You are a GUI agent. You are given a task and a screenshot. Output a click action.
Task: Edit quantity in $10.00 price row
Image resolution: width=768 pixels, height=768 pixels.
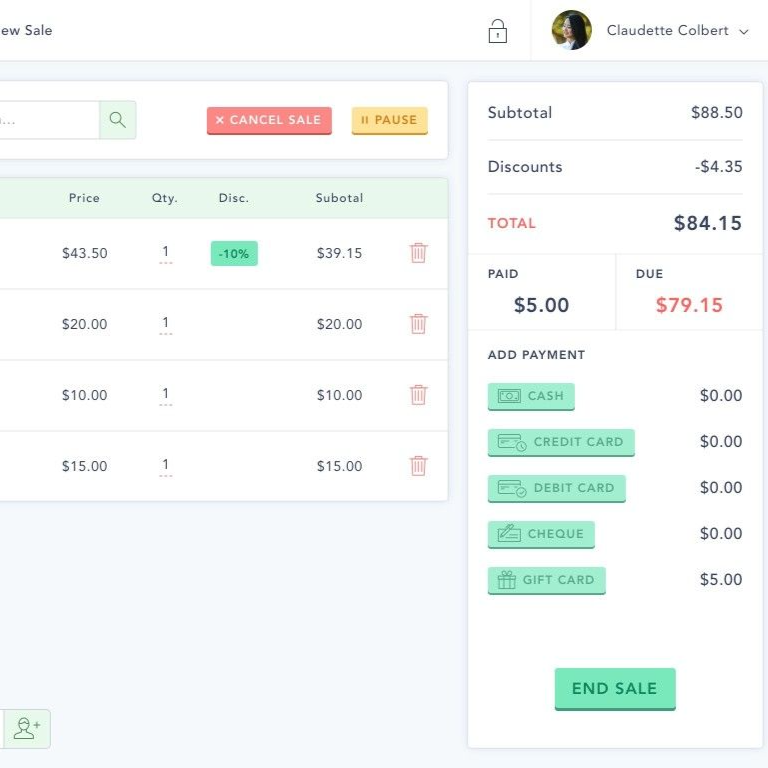coord(166,395)
